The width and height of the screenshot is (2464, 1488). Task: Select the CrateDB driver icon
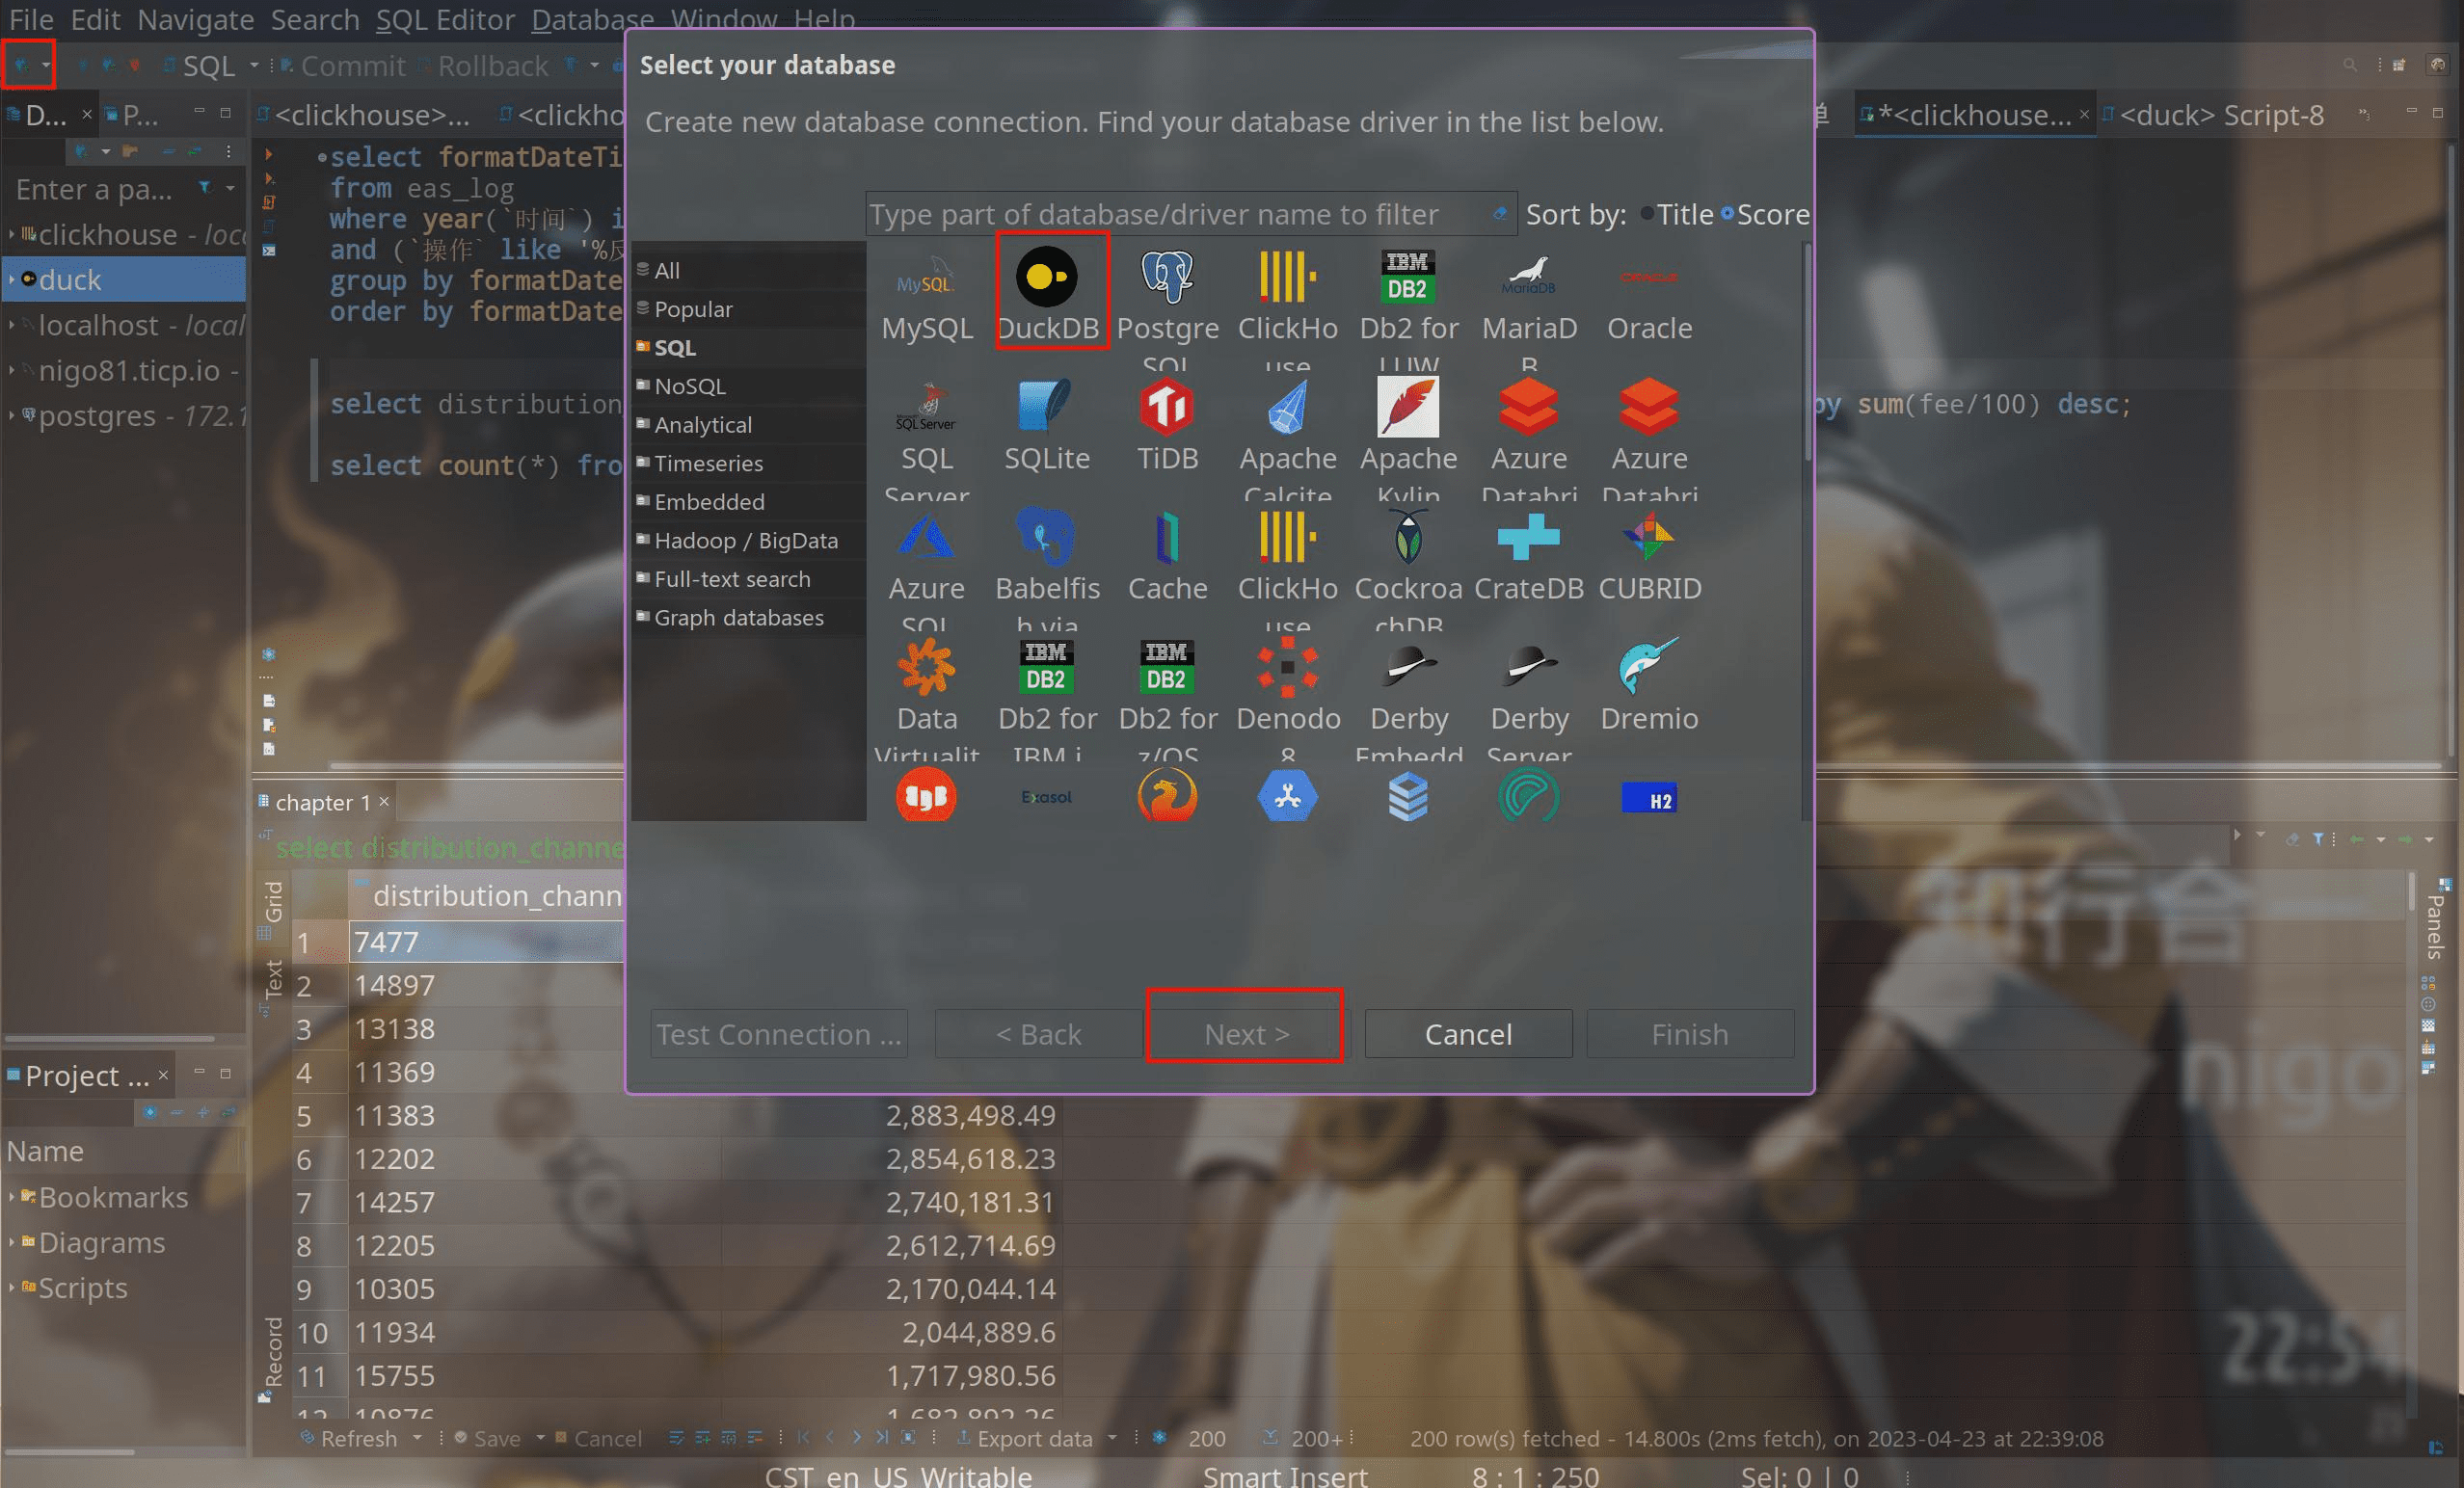click(x=1529, y=537)
